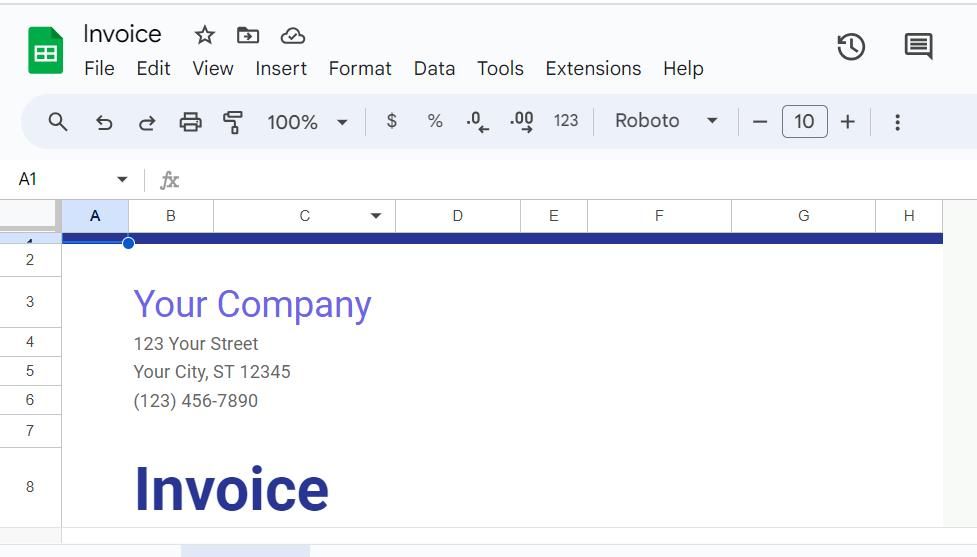Undo the last action
The height and width of the screenshot is (557, 977).
point(104,122)
